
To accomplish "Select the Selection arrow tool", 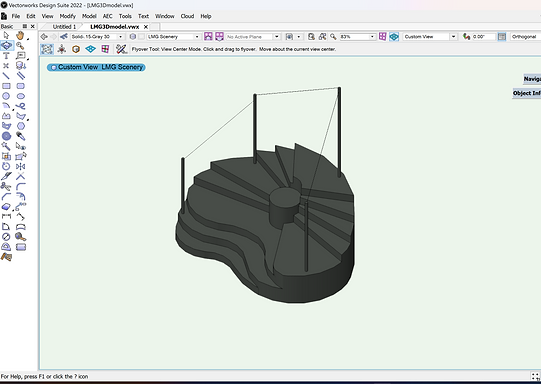I will [x=6, y=35].
